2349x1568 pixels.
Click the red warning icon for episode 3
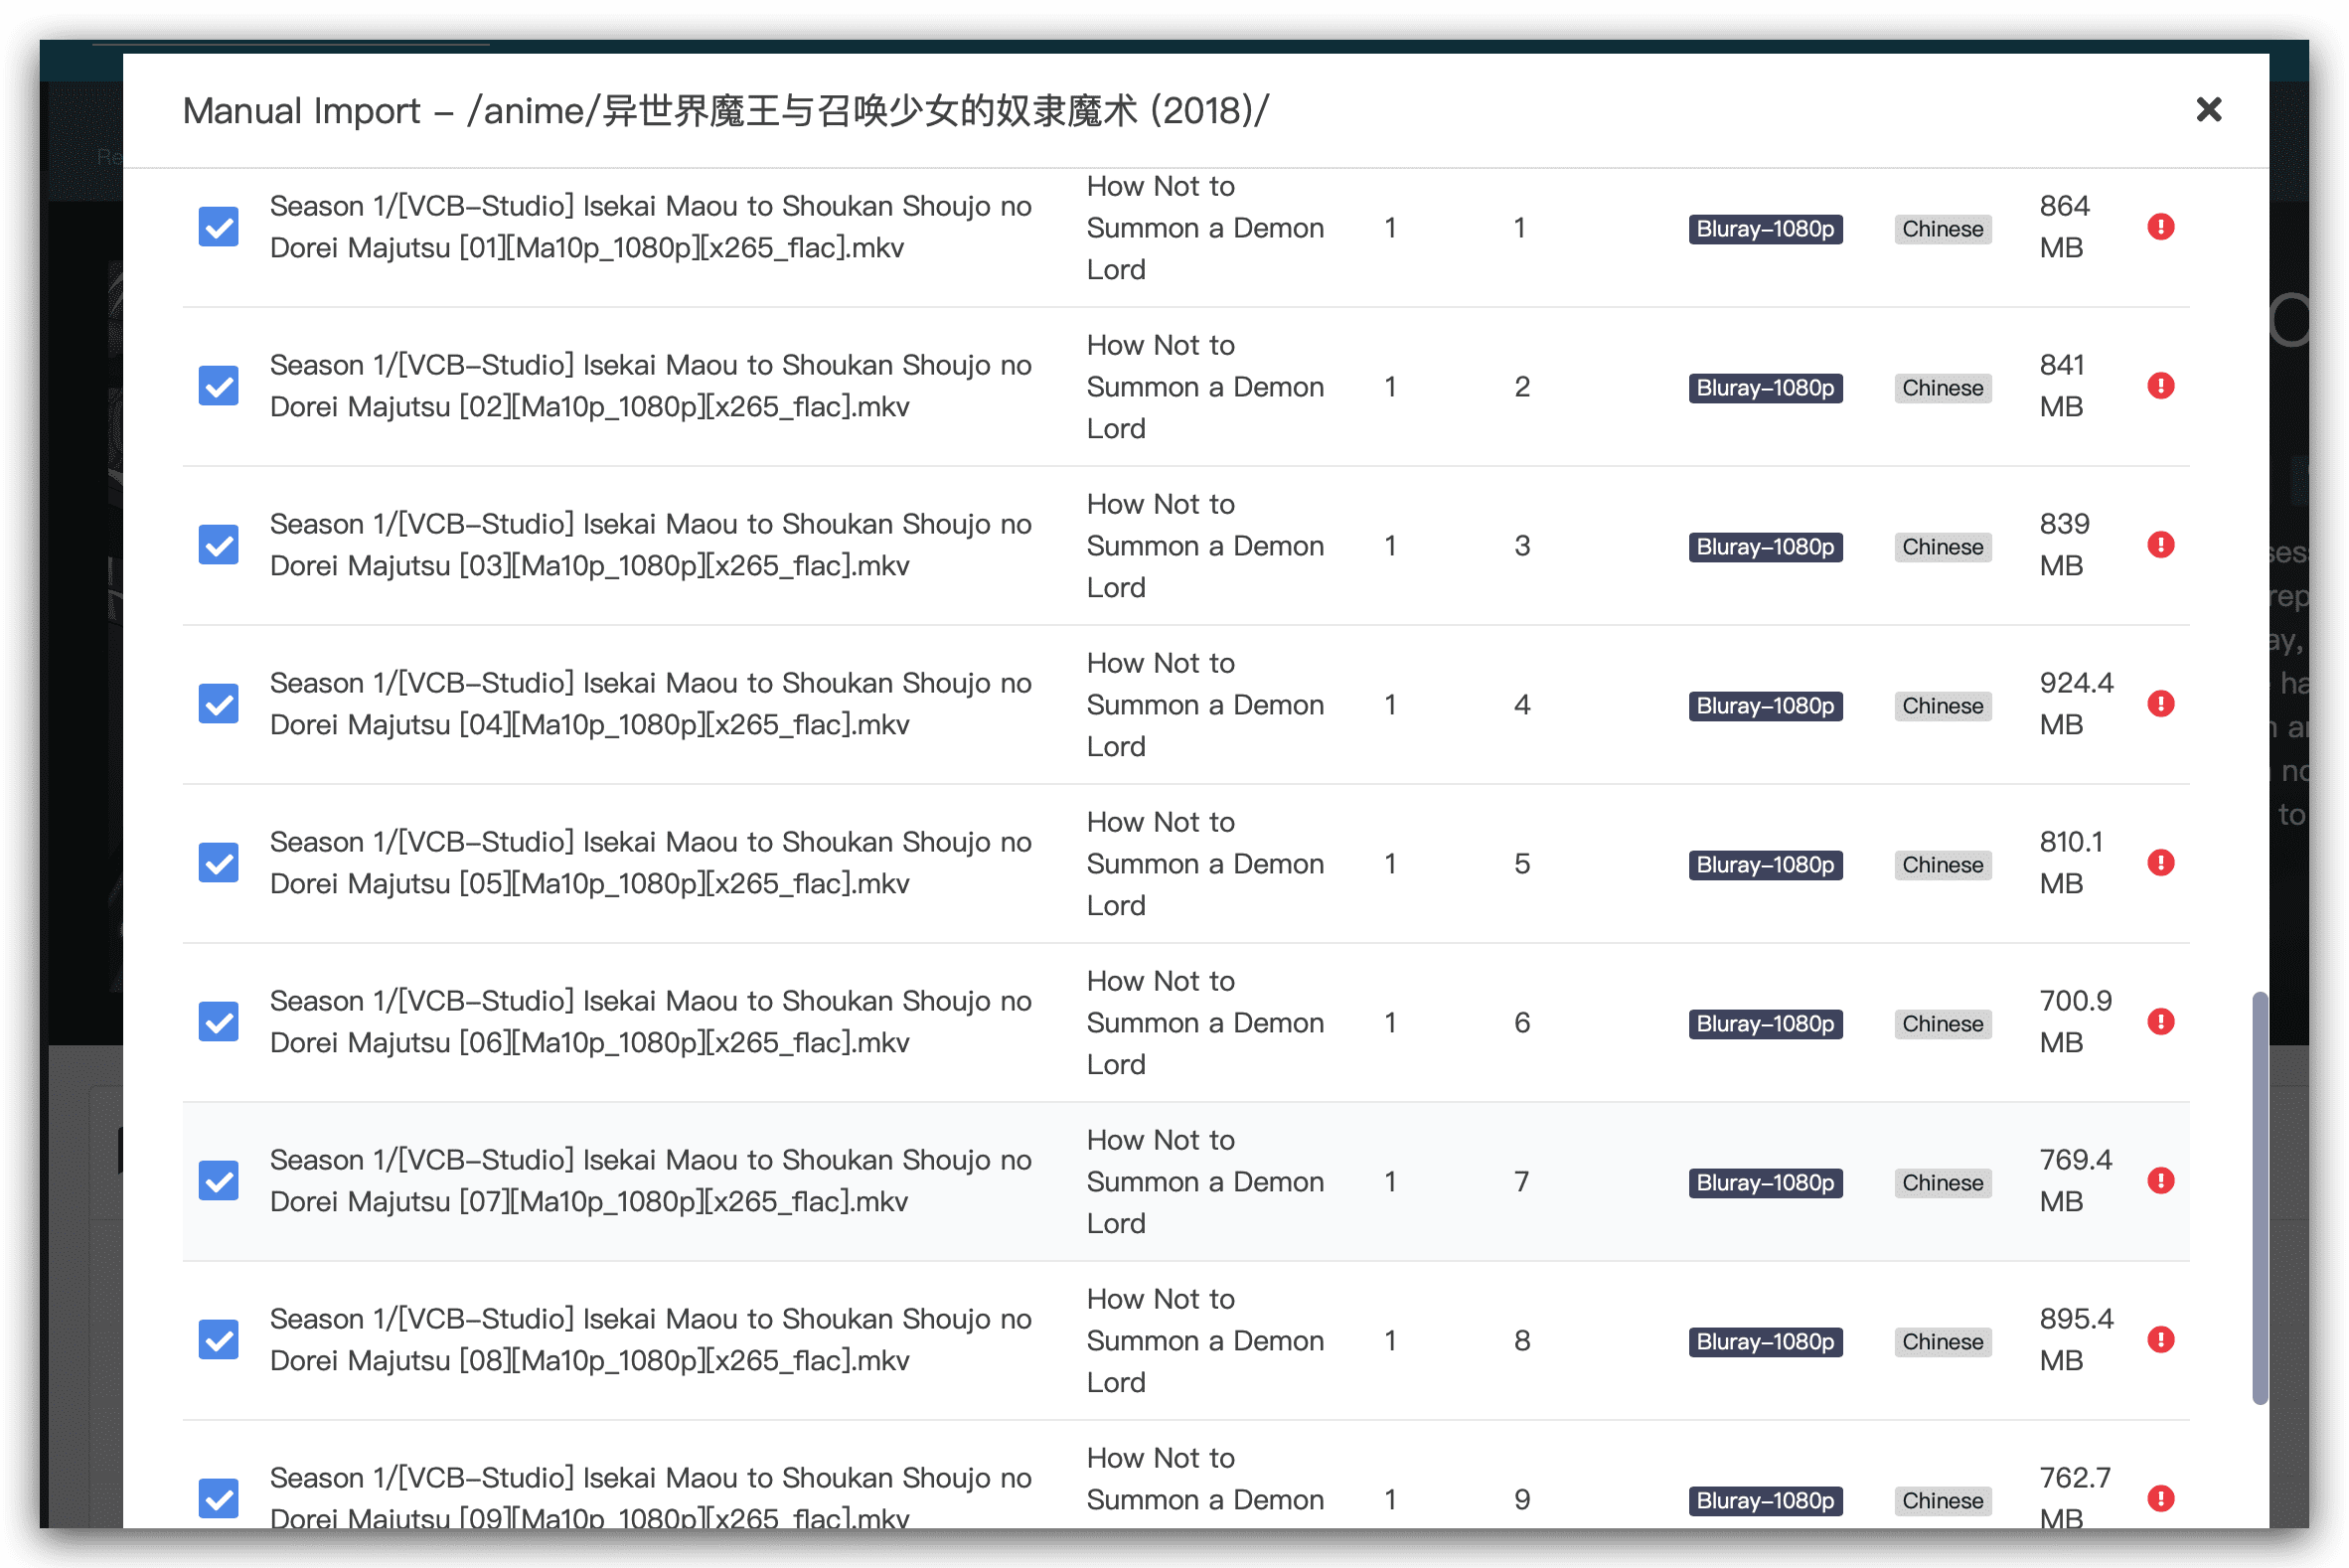[x=2160, y=545]
